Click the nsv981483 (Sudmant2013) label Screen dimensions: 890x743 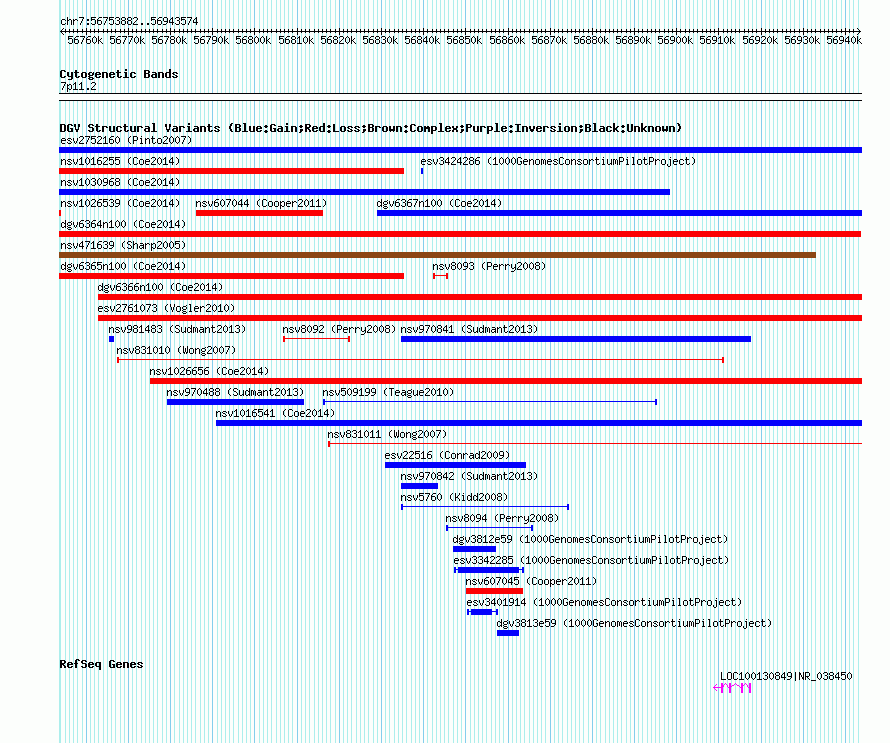pos(177,329)
